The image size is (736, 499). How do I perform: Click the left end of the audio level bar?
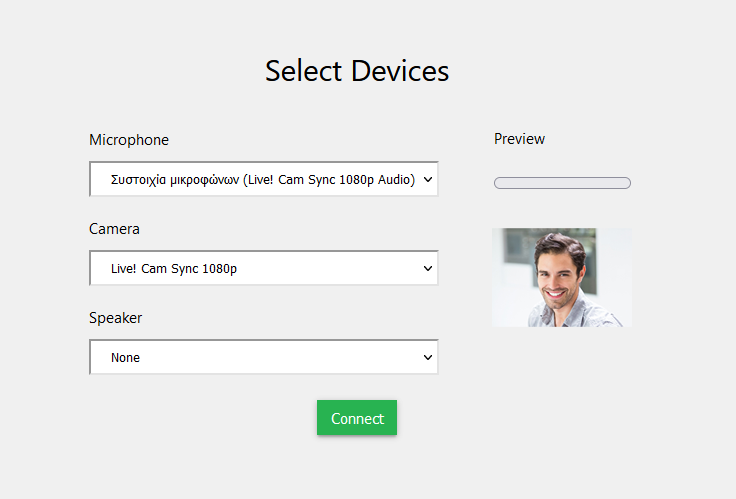(498, 183)
